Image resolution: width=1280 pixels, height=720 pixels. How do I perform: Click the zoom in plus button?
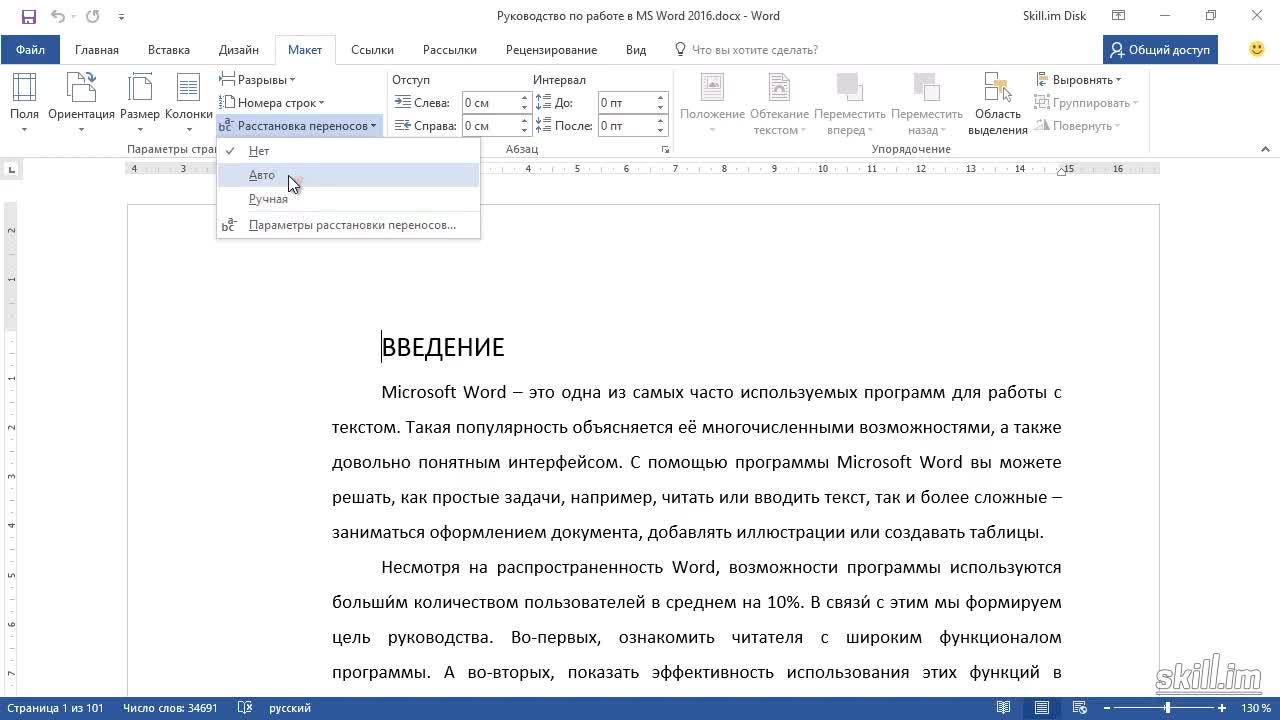1222,708
